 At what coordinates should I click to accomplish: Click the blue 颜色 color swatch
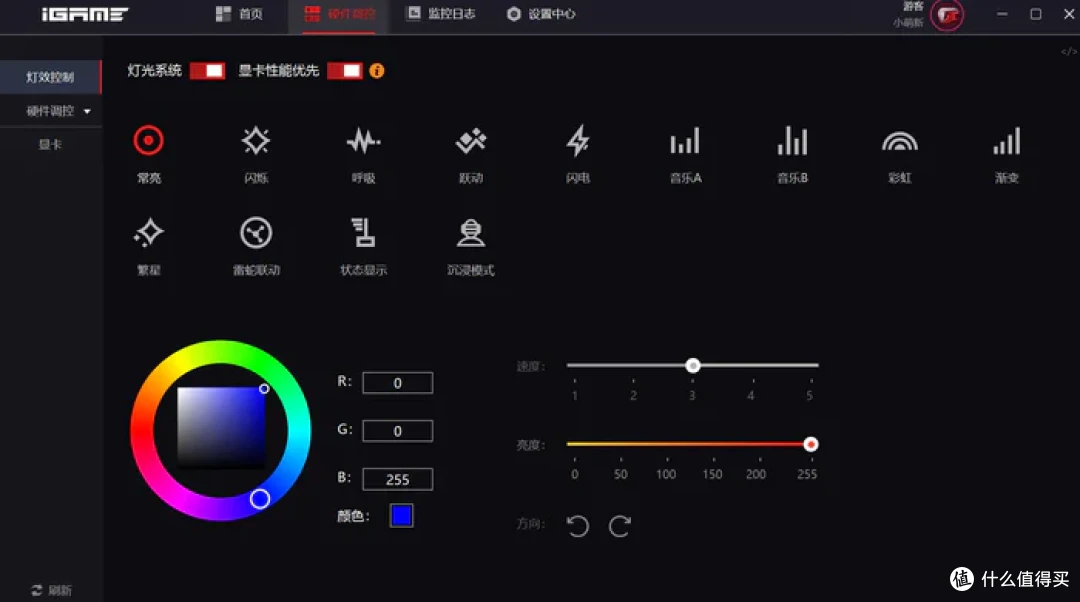402,515
